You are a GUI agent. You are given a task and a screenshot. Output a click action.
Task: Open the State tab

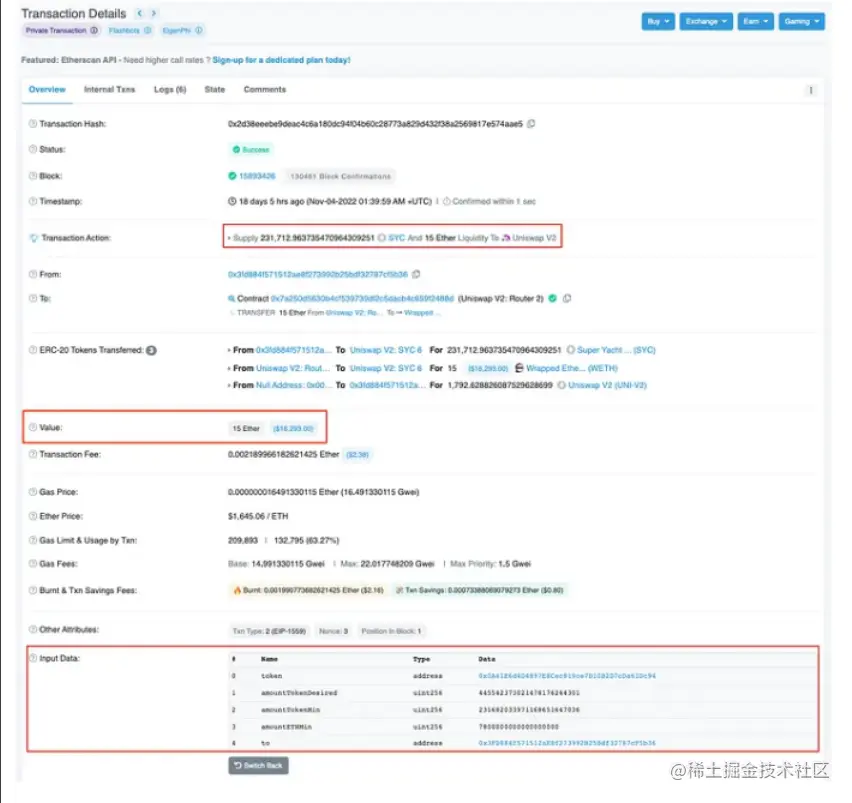pos(215,90)
